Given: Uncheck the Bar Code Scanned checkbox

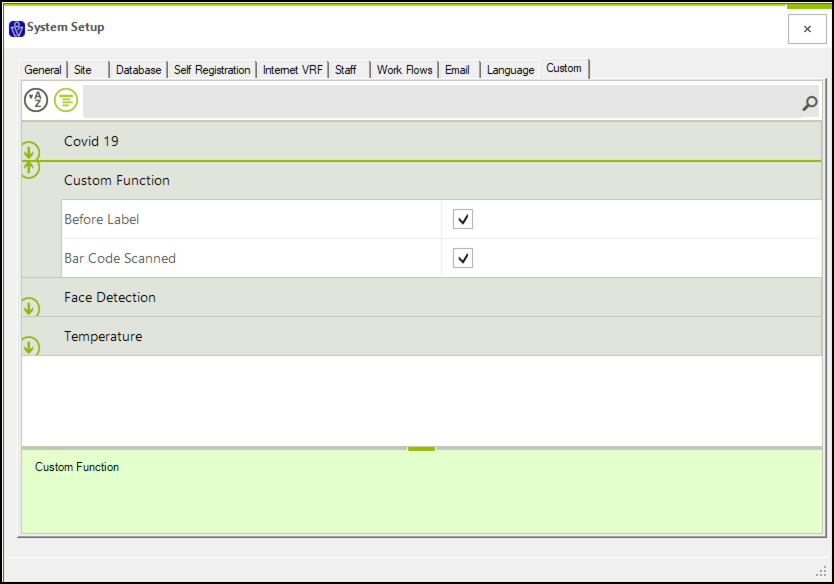Looking at the screenshot, I should 463,258.
